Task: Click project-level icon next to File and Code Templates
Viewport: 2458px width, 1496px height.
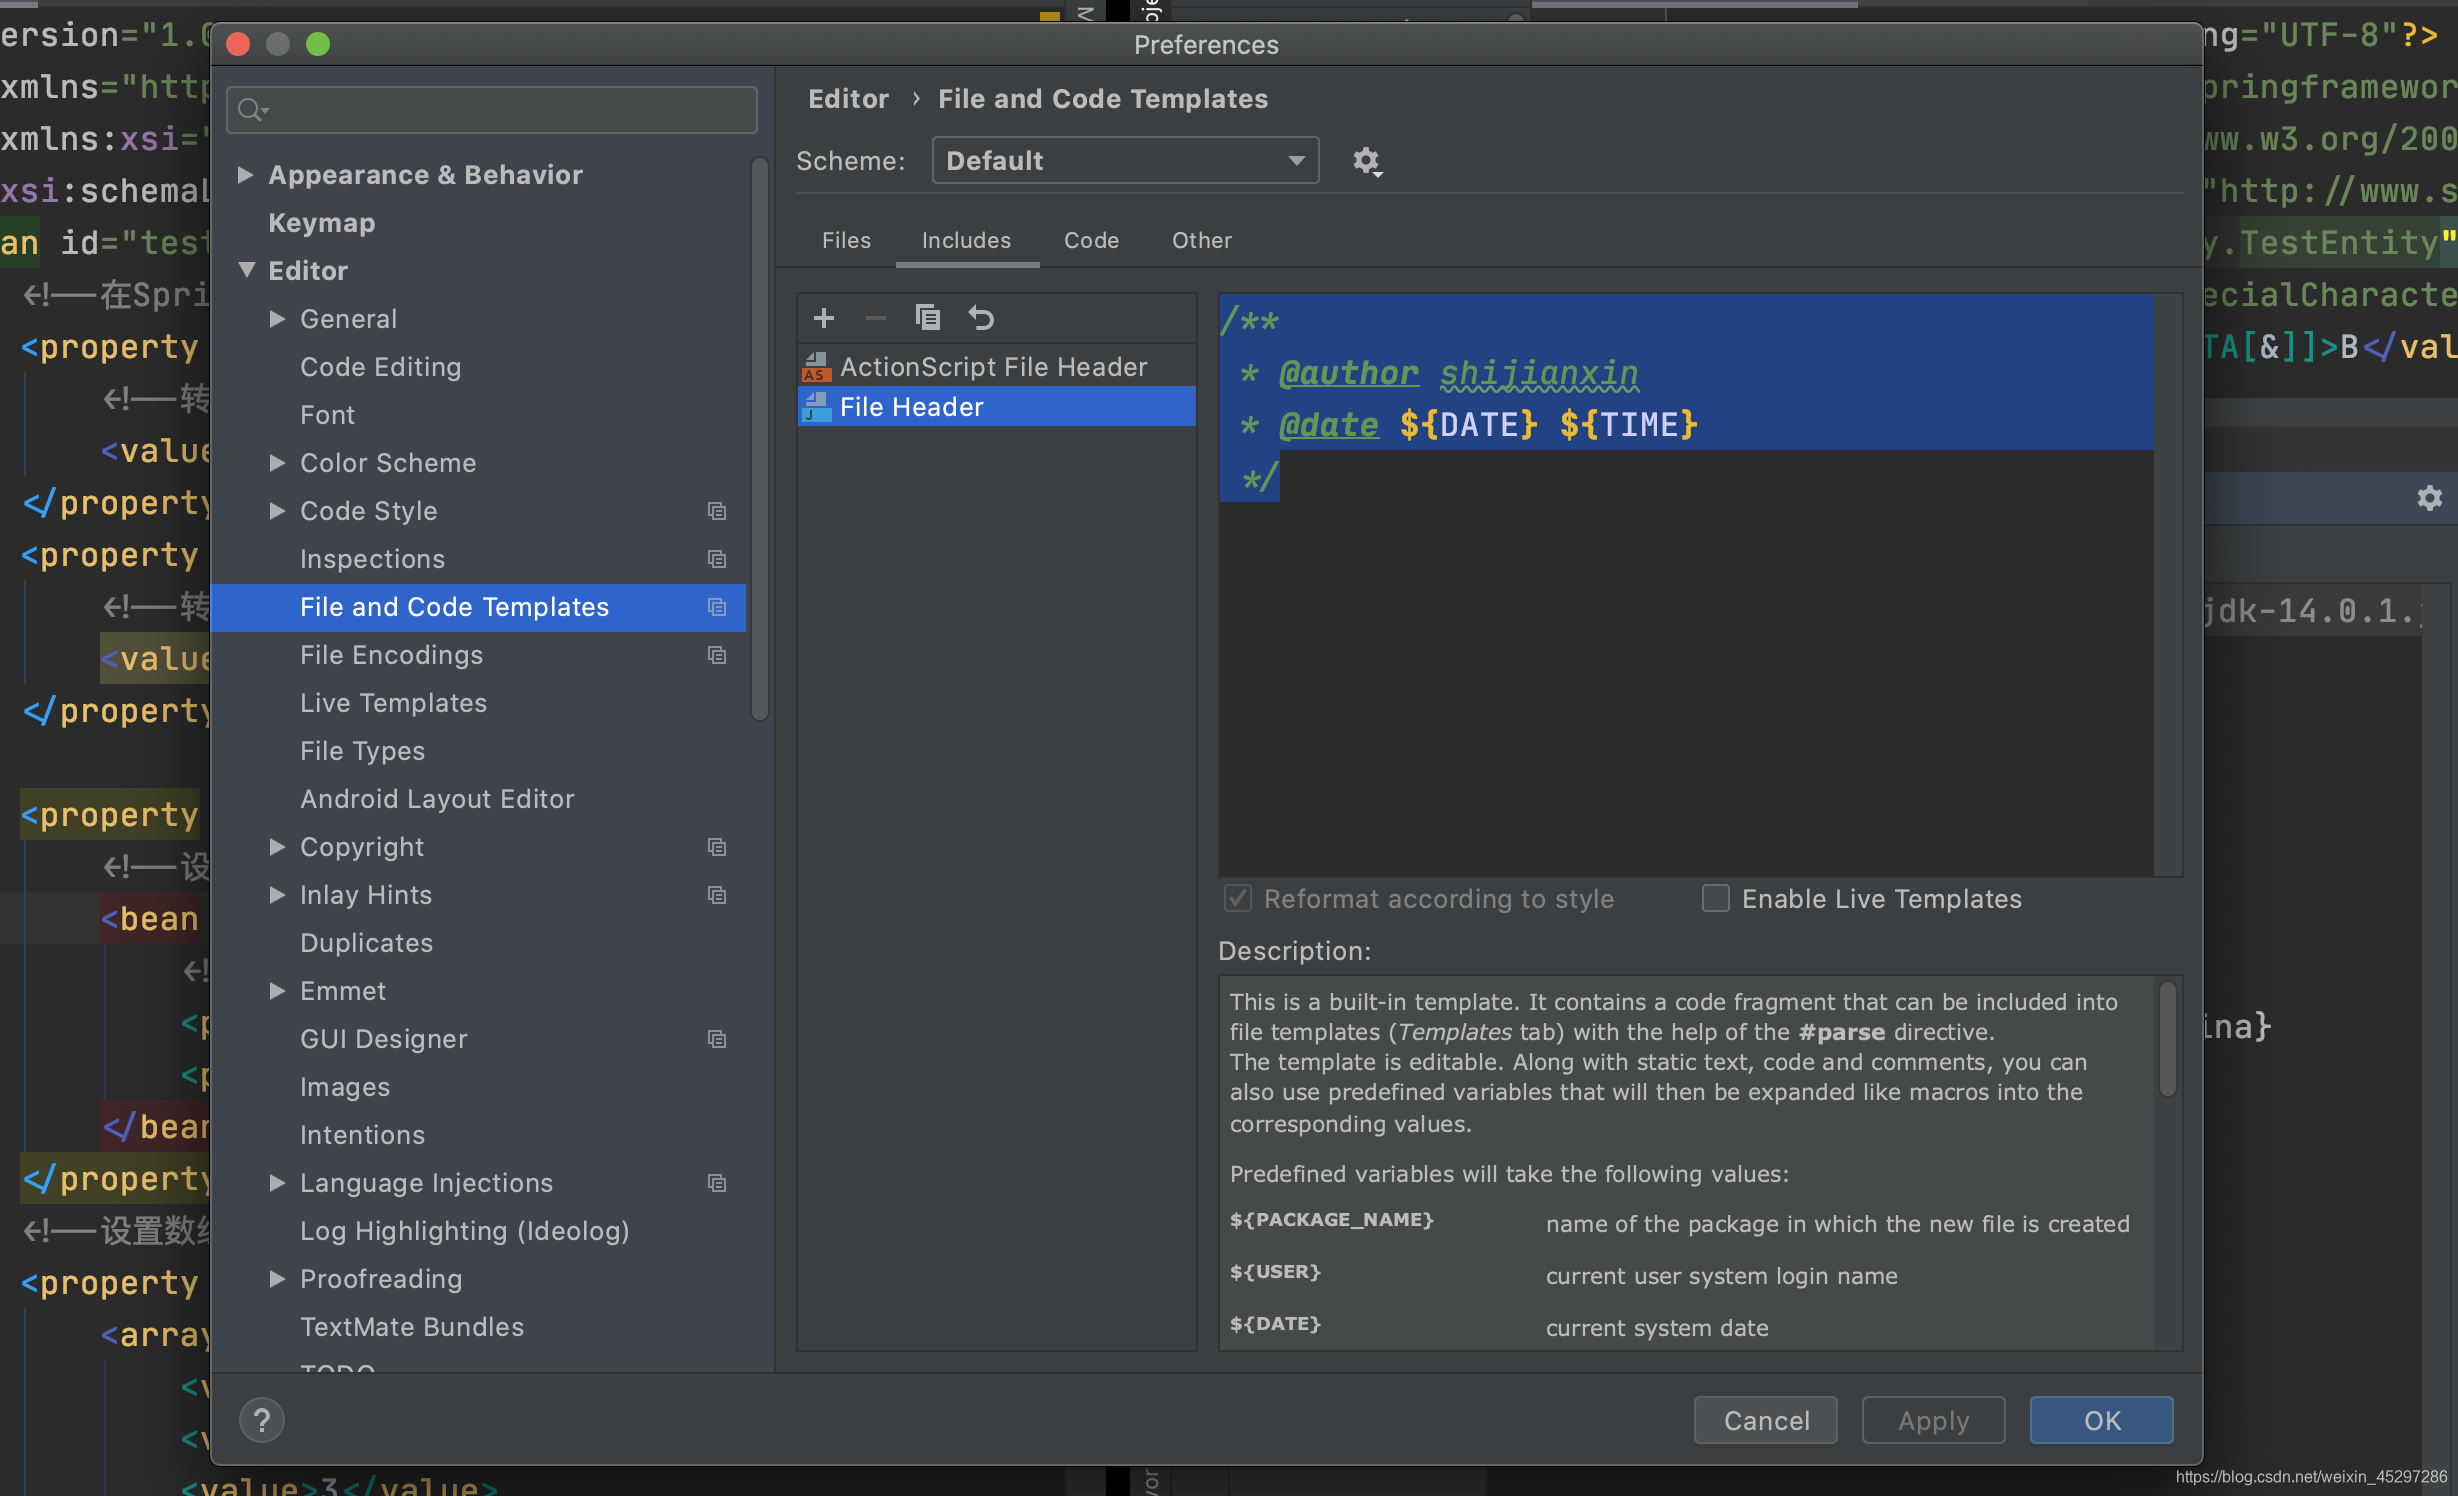Action: [717, 607]
